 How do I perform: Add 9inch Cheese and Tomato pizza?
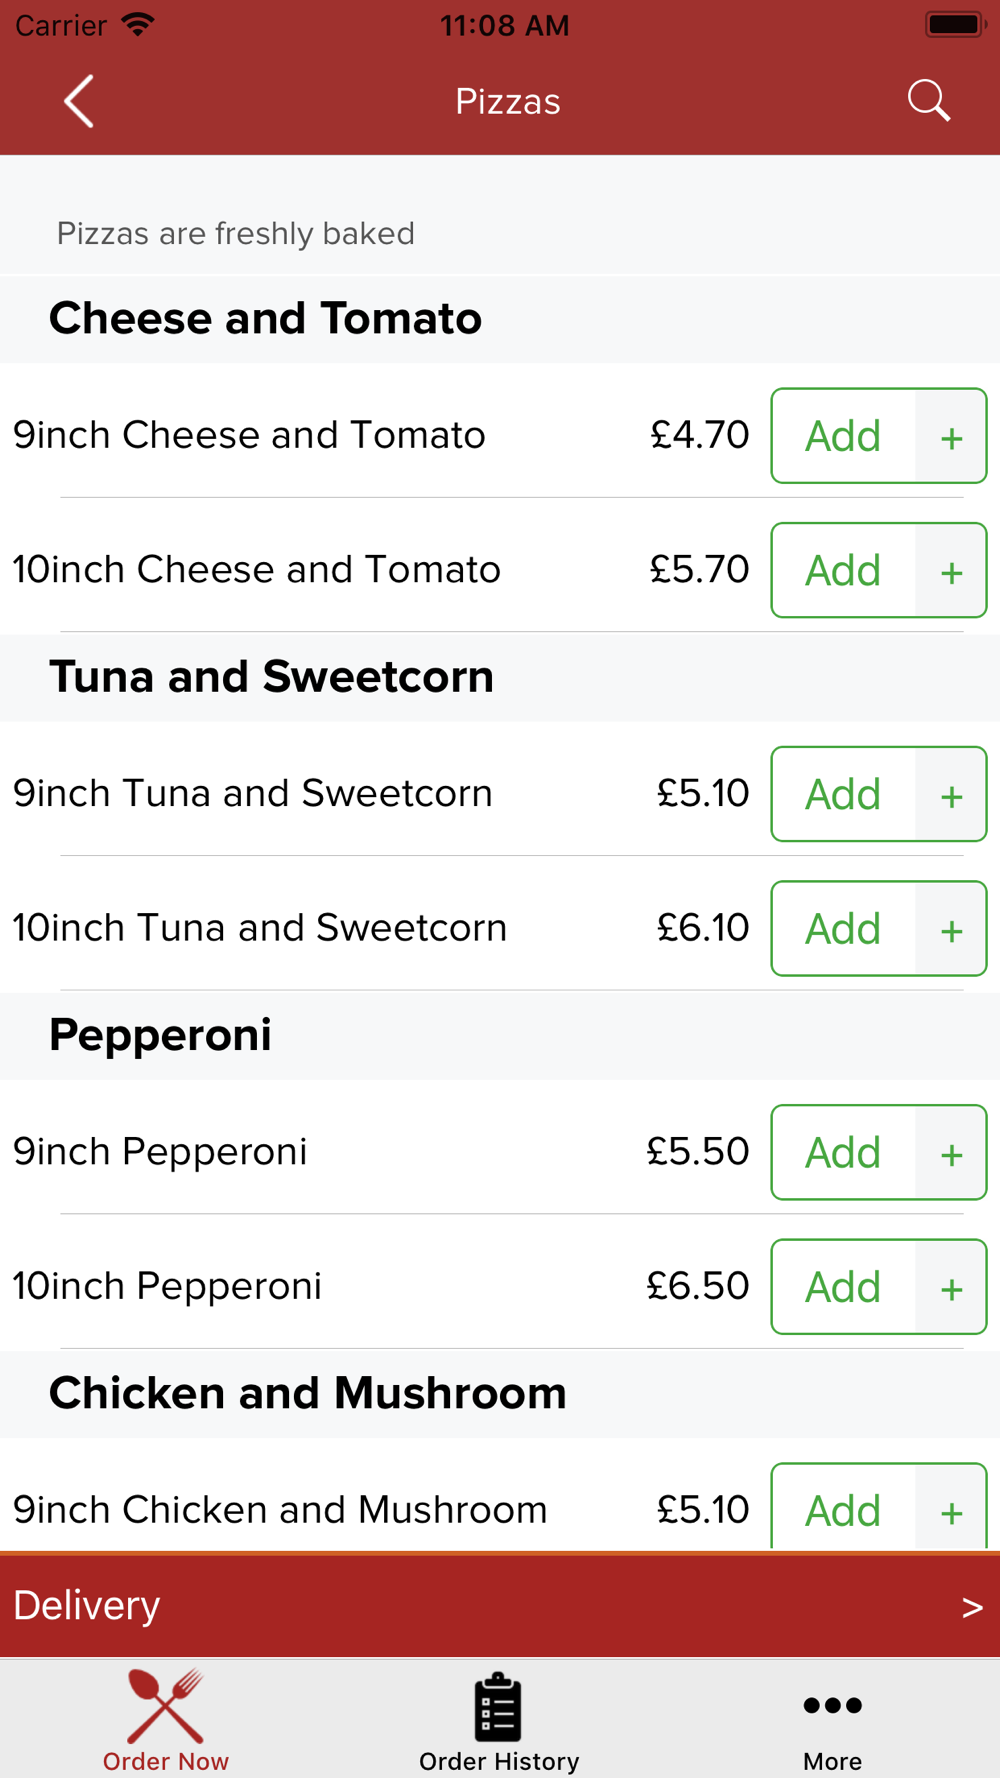pyautogui.click(x=843, y=437)
